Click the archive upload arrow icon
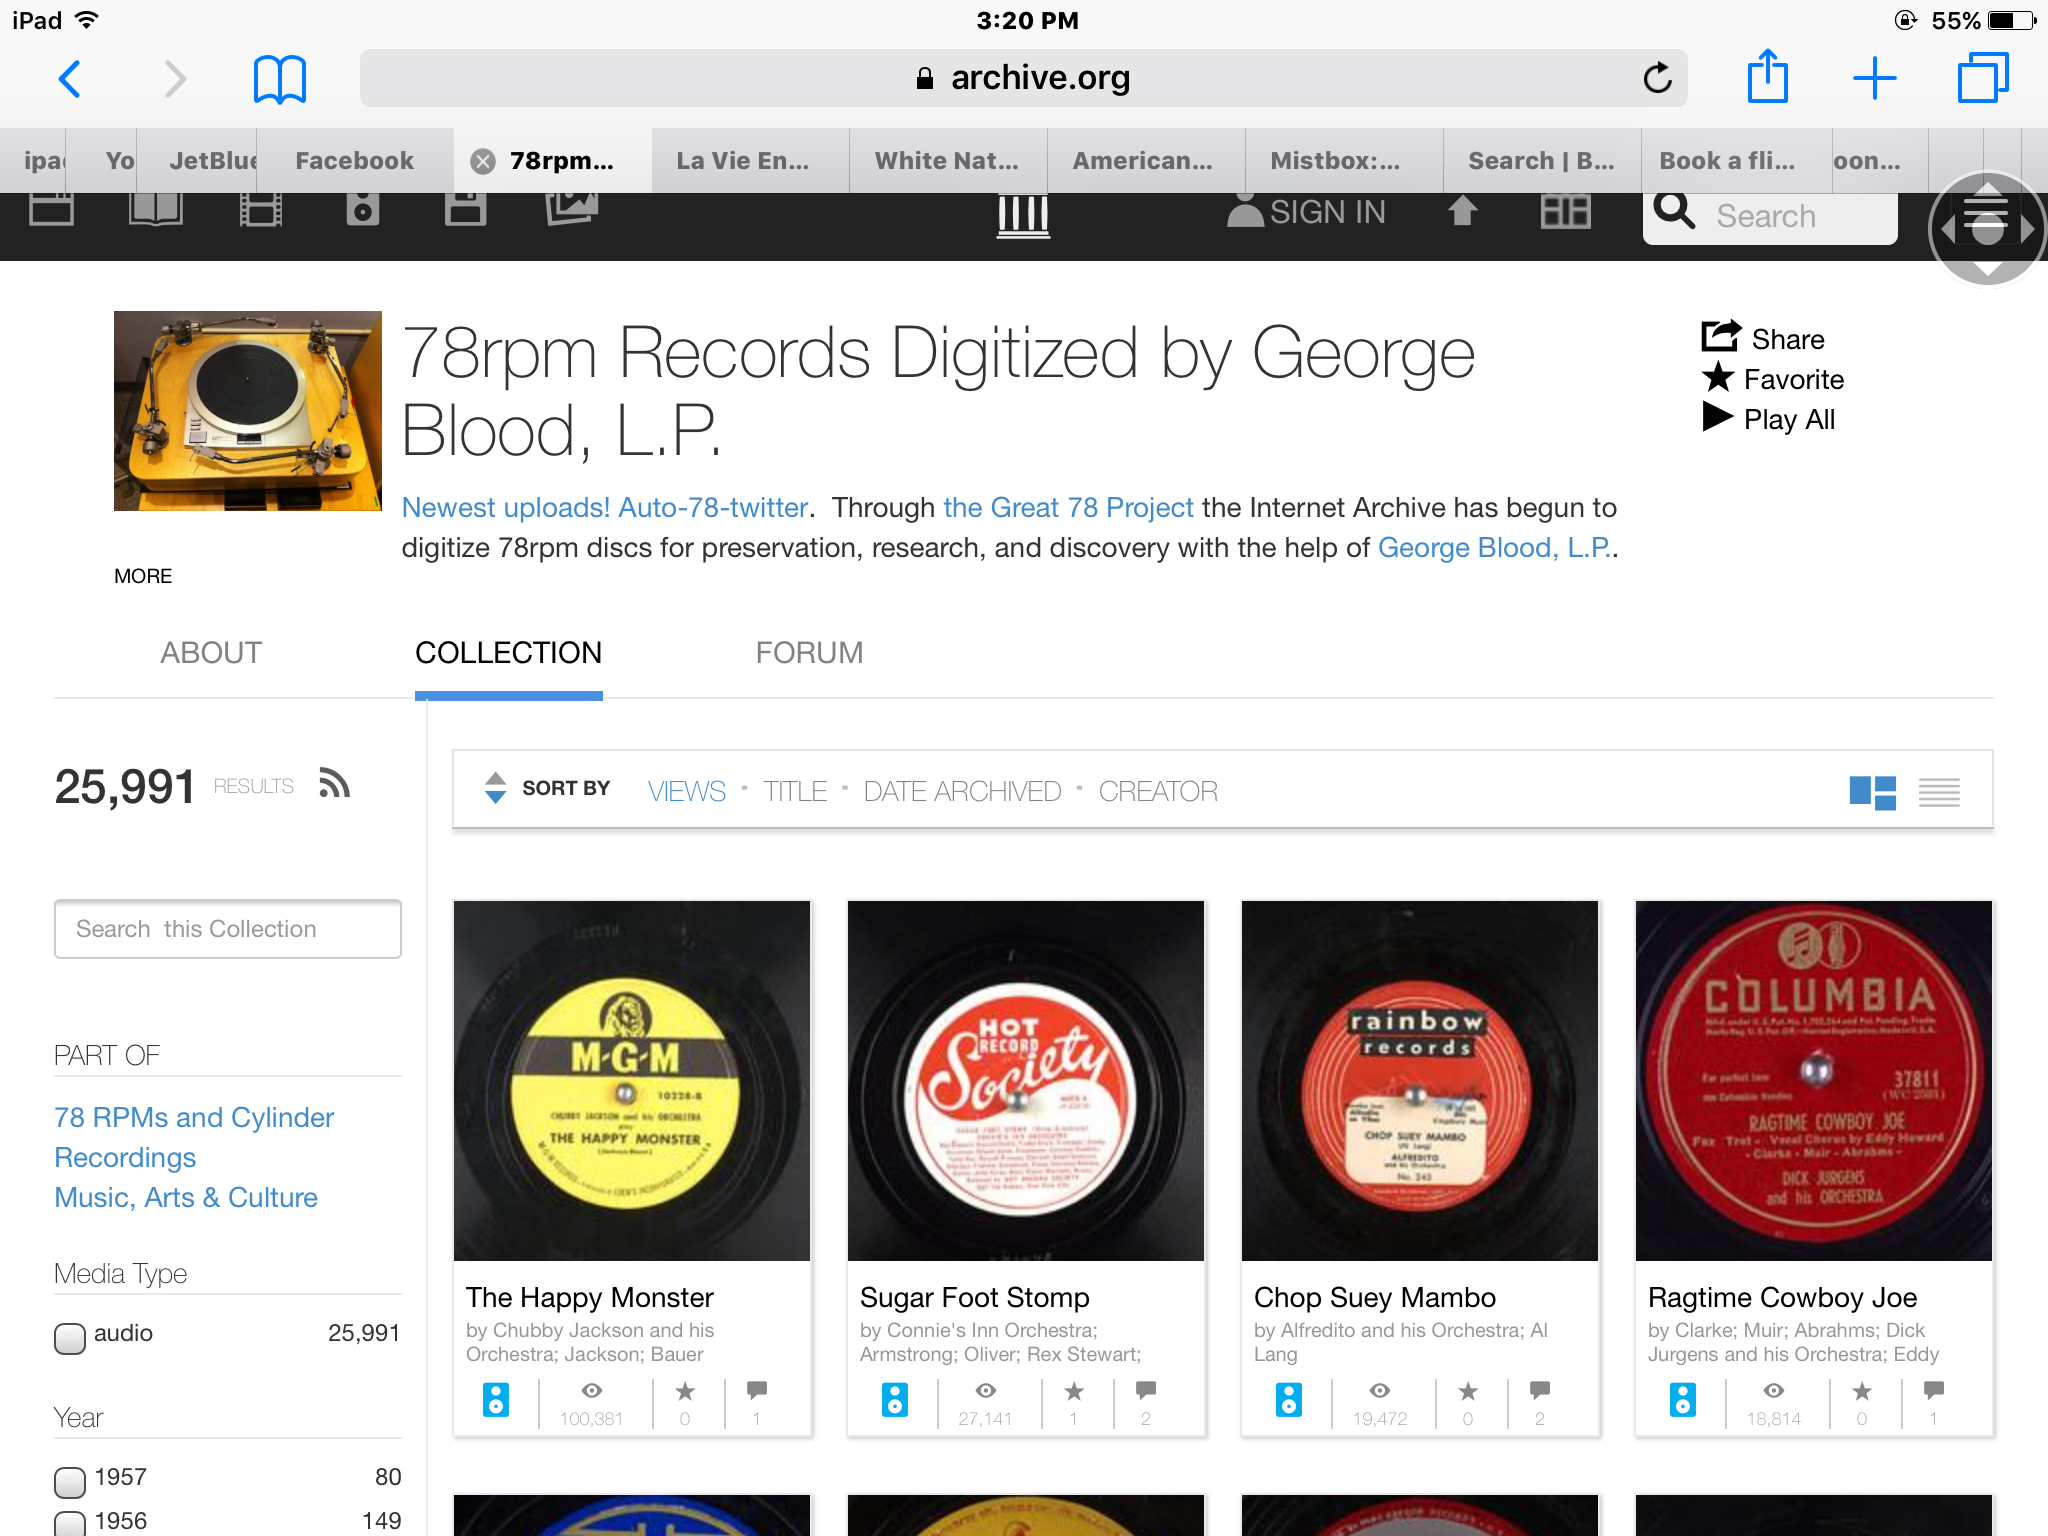The image size is (2048, 1536). (1462, 212)
